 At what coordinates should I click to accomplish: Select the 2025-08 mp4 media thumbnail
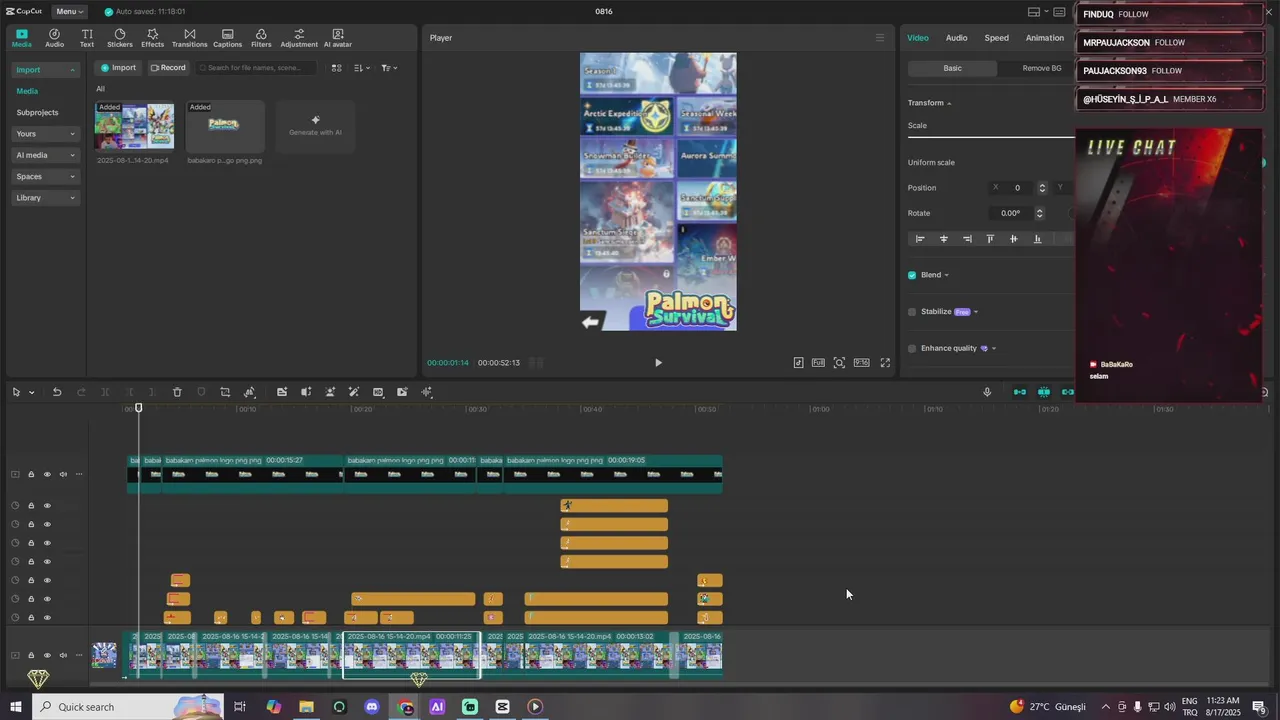point(134,126)
